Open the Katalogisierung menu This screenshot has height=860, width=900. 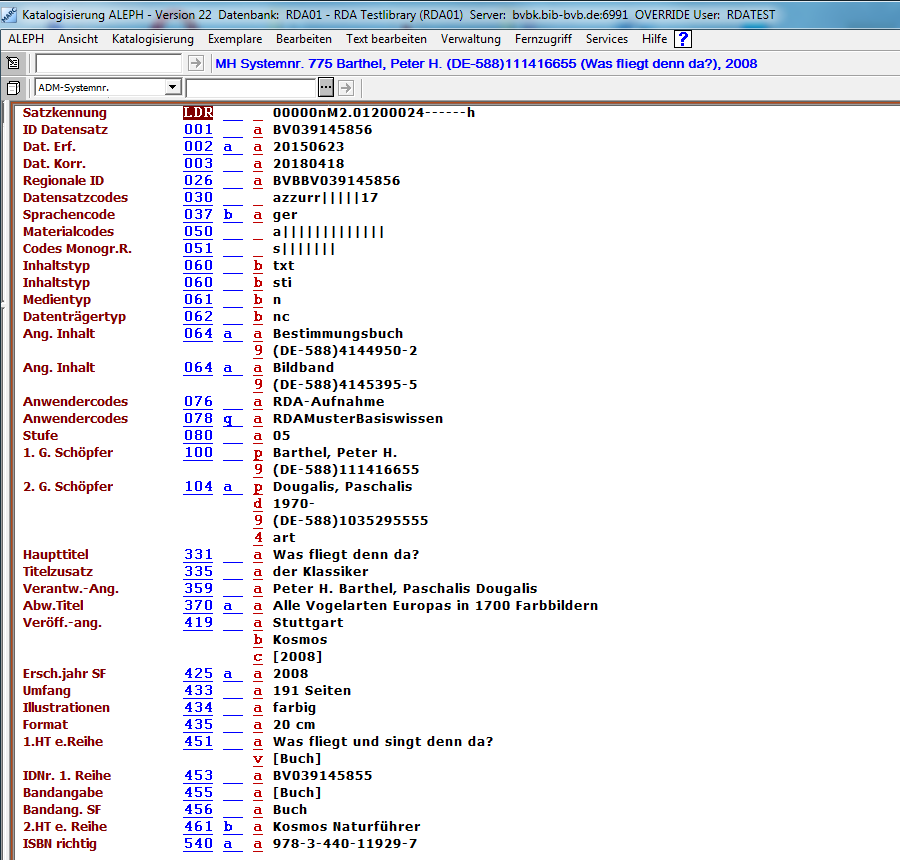(x=153, y=39)
